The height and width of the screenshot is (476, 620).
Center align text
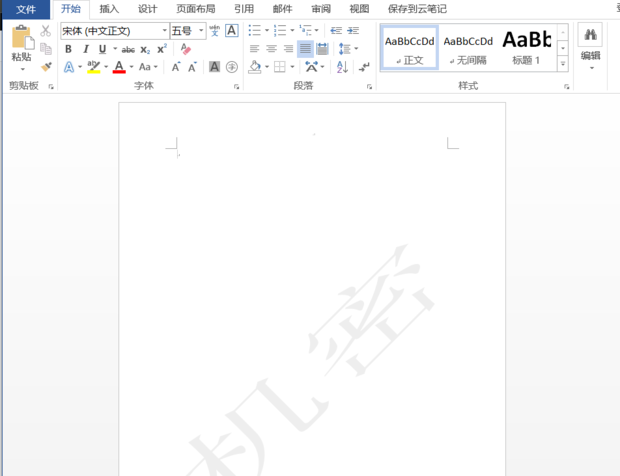271,49
